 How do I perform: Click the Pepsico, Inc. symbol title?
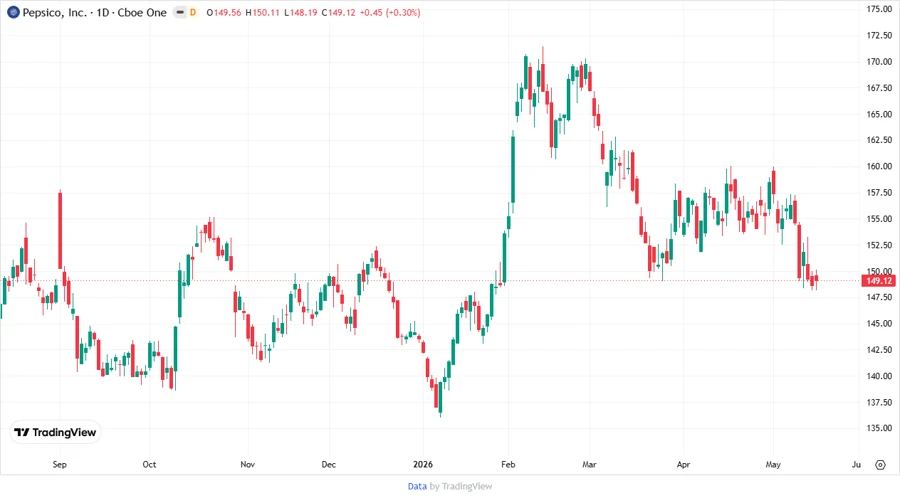[55, 12]
